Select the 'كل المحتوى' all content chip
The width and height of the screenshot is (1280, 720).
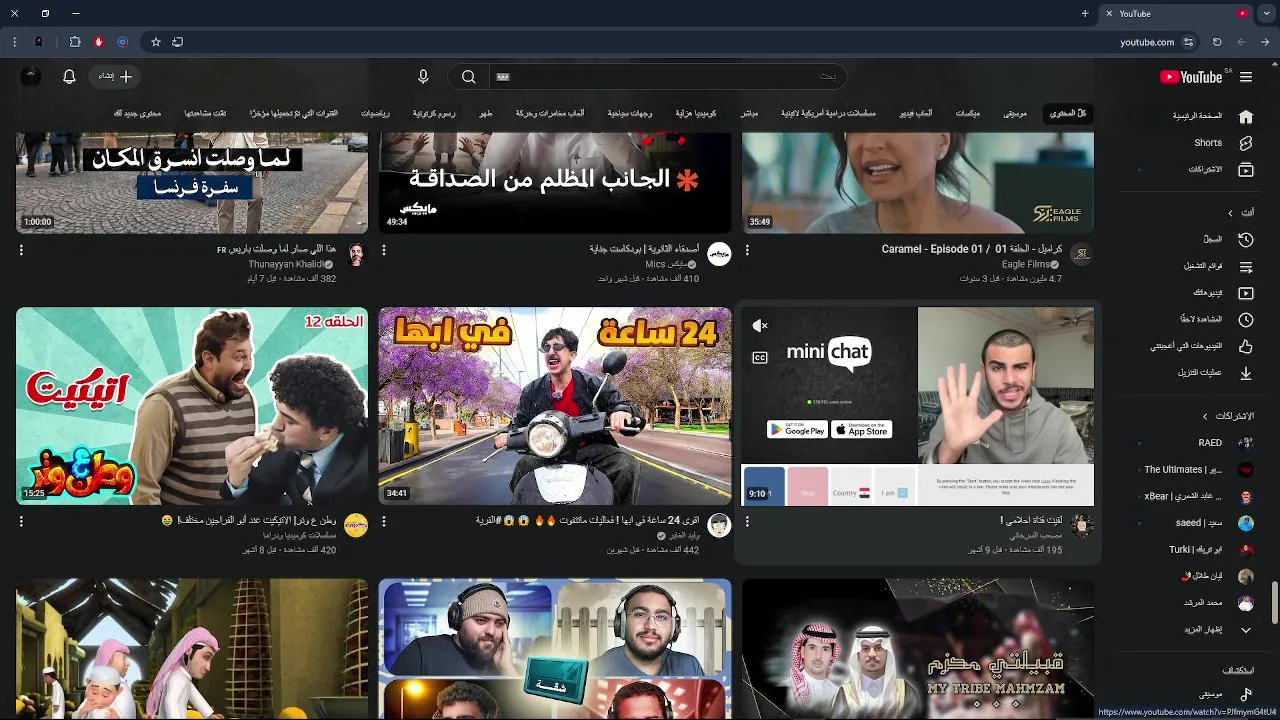[1068, 114]
